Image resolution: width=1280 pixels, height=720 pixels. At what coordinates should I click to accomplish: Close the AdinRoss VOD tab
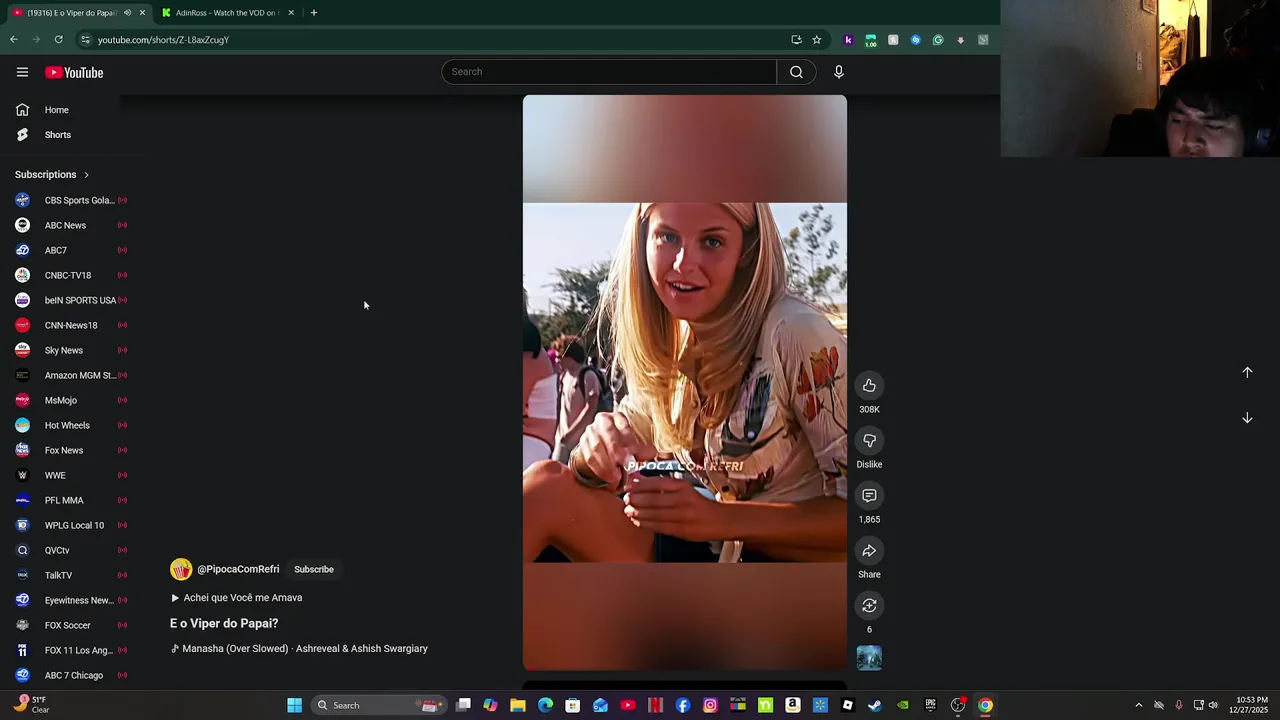pyautogui.click(x=291, y=13)
